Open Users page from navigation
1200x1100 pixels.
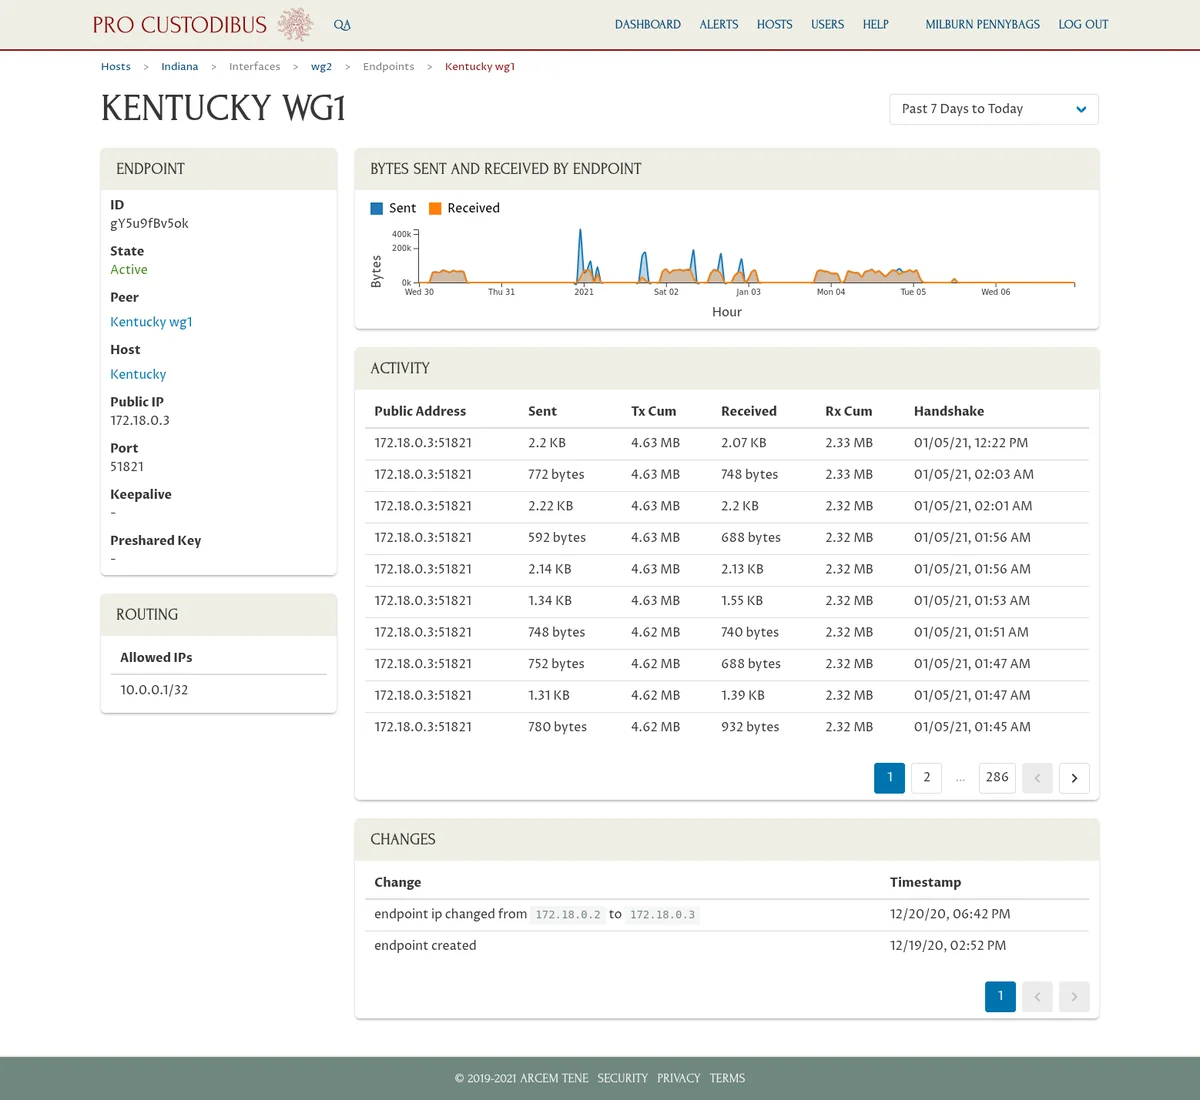827,24
